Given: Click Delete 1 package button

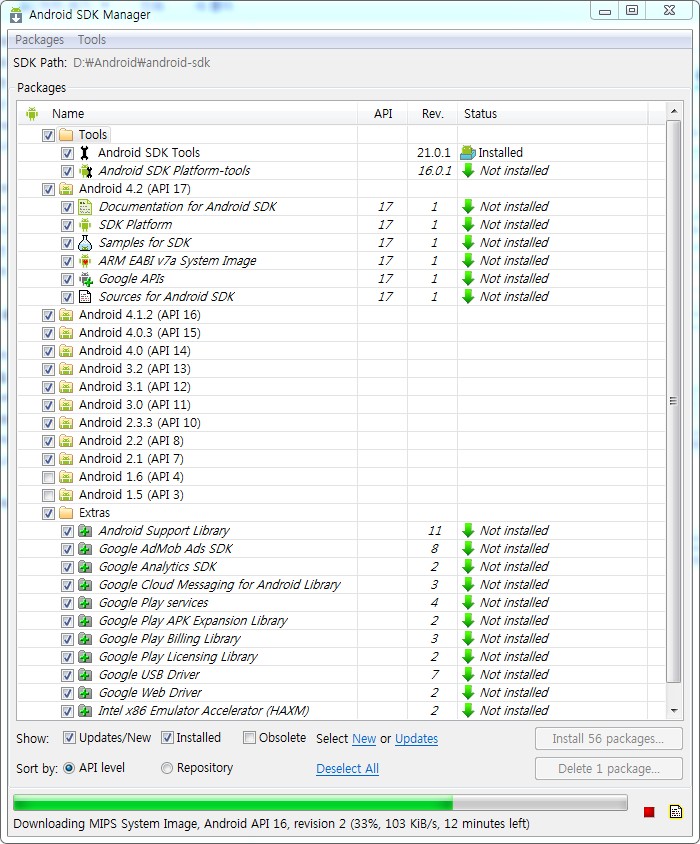Looking at the screenshot, I should click(608, 769).
